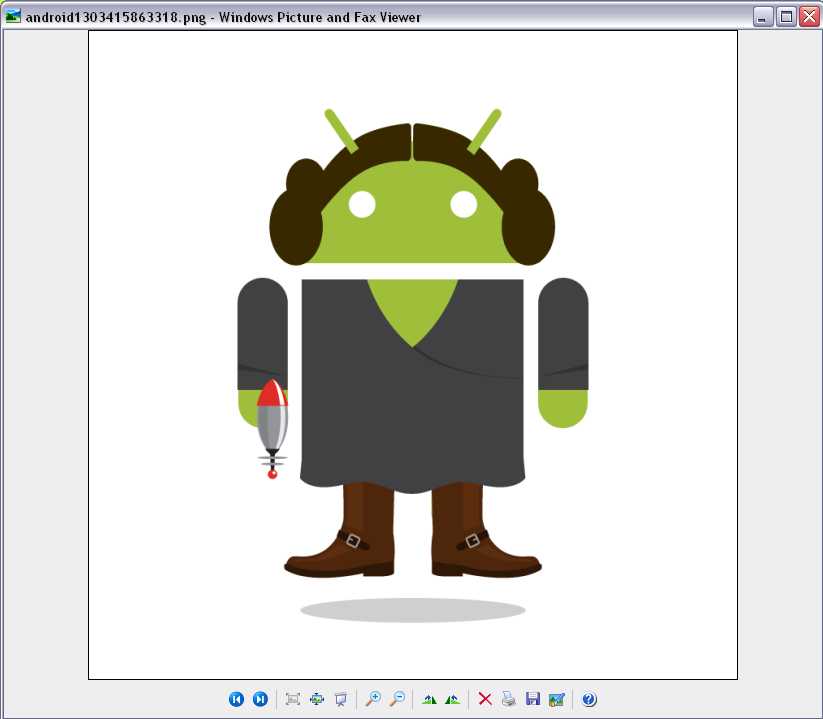Start the slide show
This screenshot has width=823, height=719.
tap(341, 699)
